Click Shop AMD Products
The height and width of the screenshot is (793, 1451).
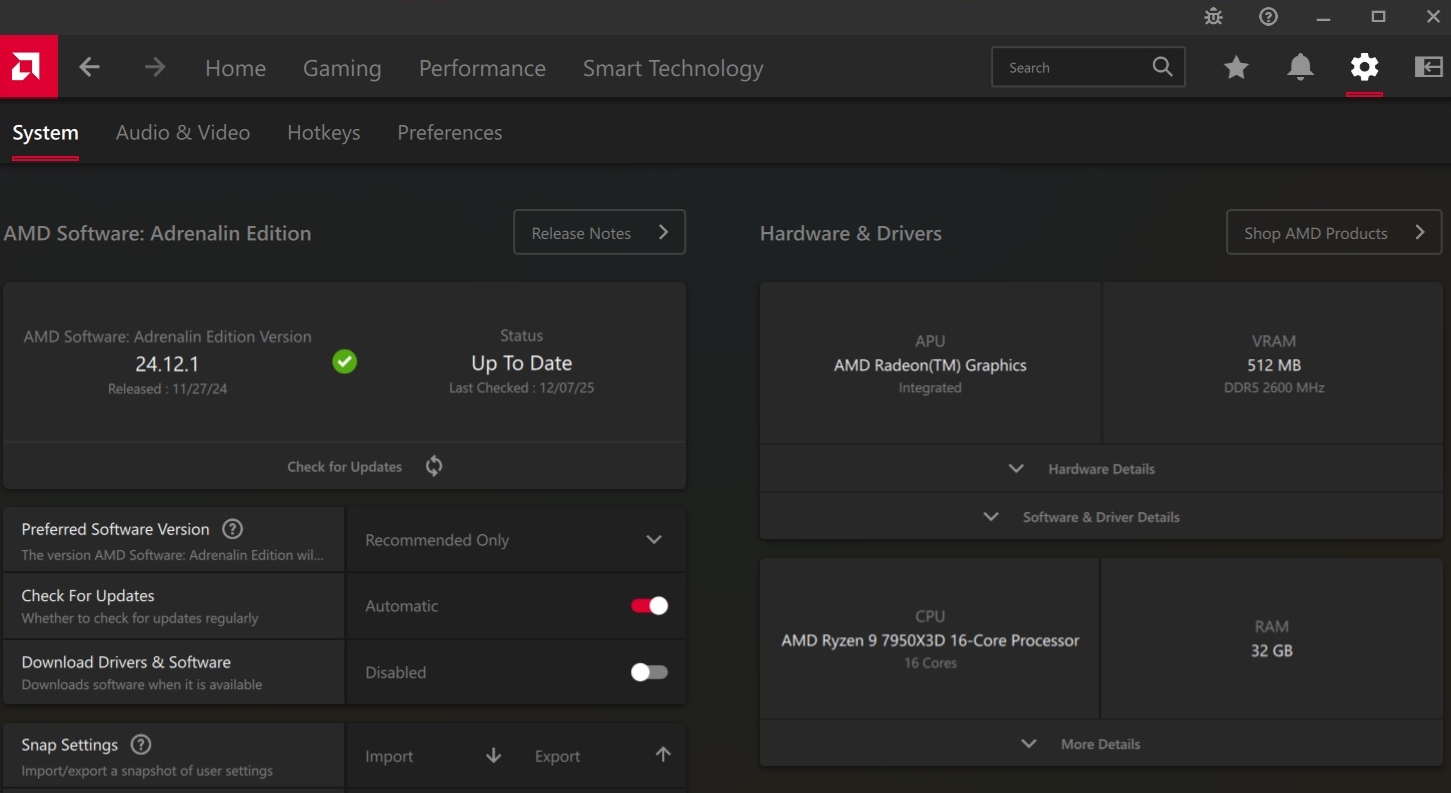click(x=1333, y=232)
